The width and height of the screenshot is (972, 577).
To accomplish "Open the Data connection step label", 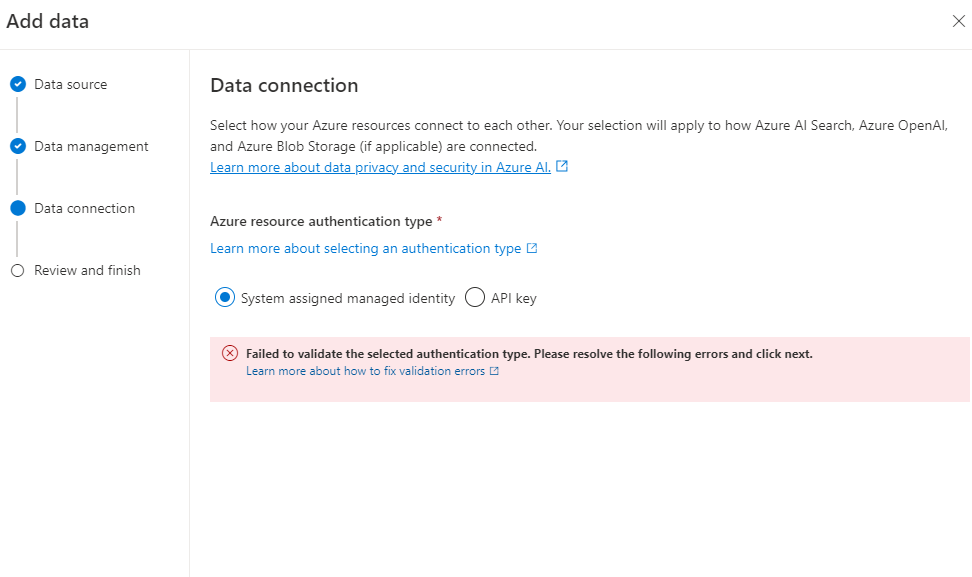I will [x=84, y=209].
